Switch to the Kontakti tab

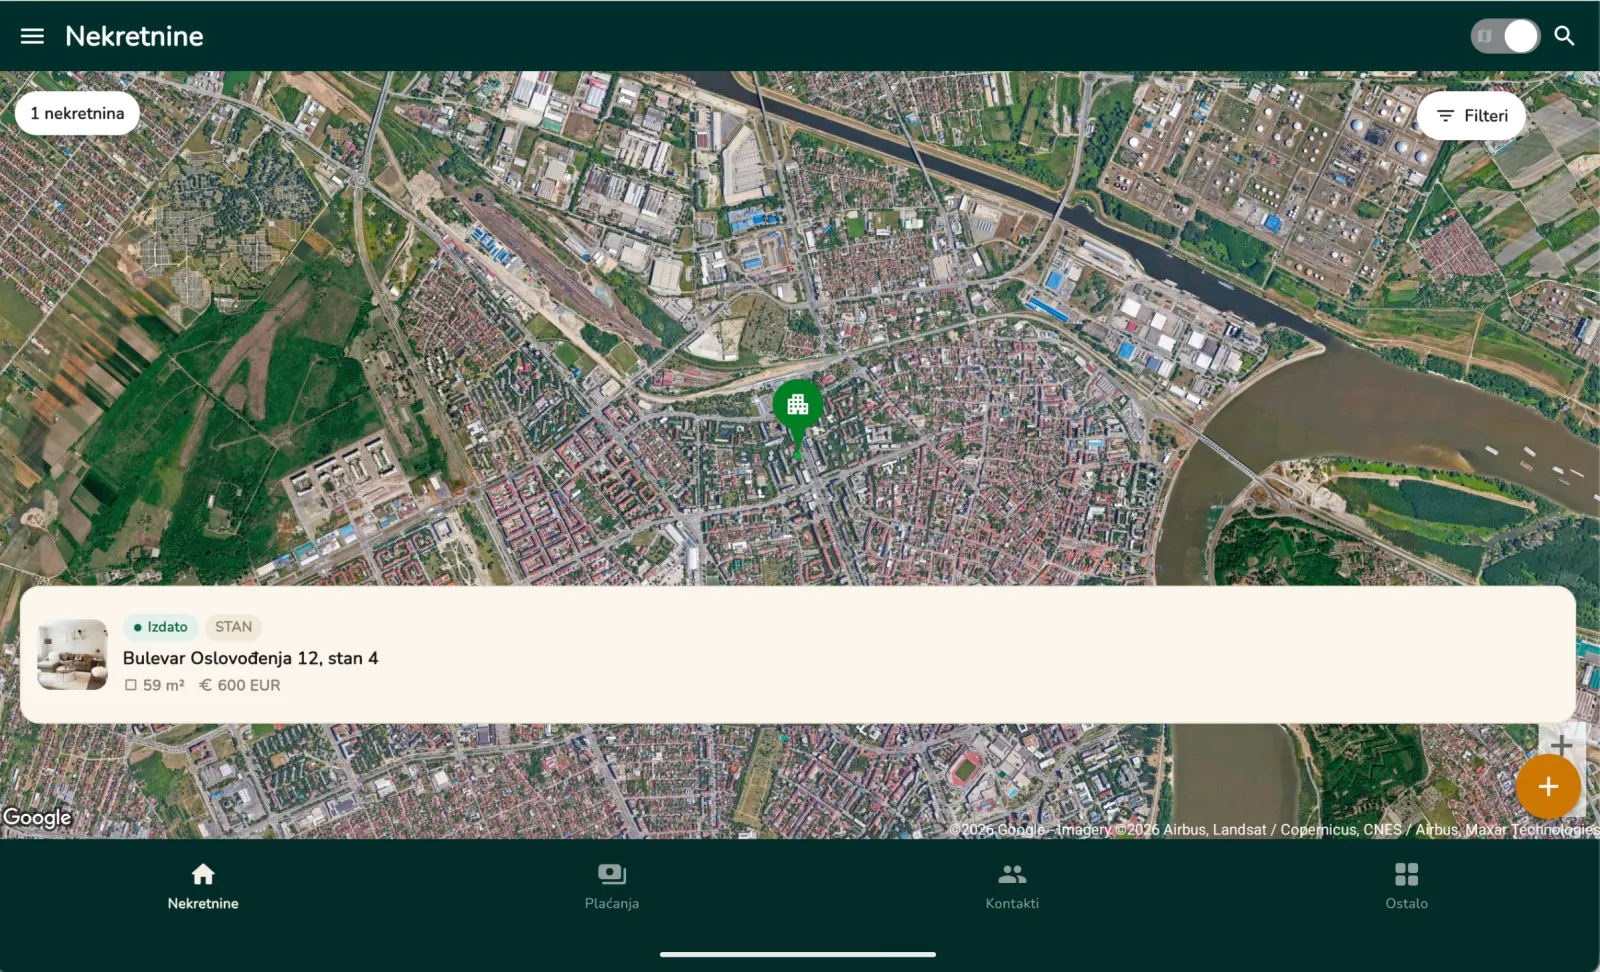[1012, 887]
